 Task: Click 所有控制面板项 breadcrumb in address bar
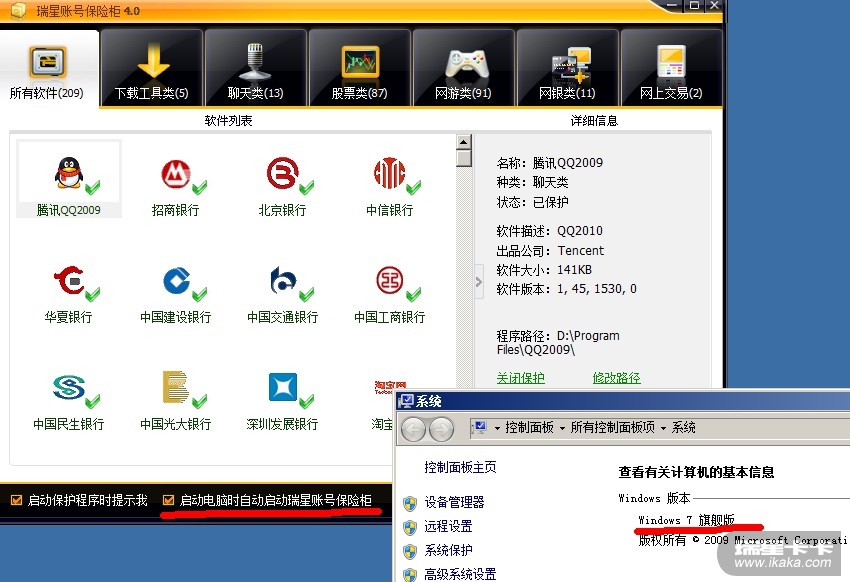click(x=613, y=428)
